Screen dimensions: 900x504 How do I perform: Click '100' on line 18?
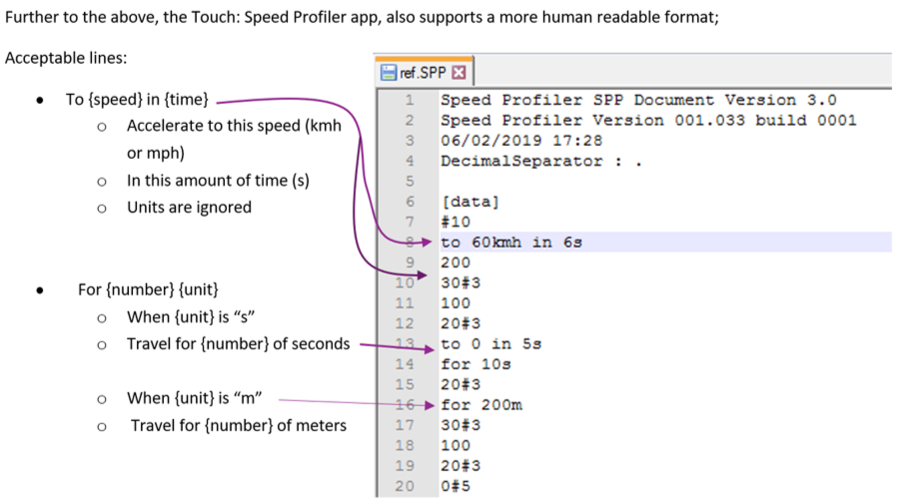click(x=455, y=445)
